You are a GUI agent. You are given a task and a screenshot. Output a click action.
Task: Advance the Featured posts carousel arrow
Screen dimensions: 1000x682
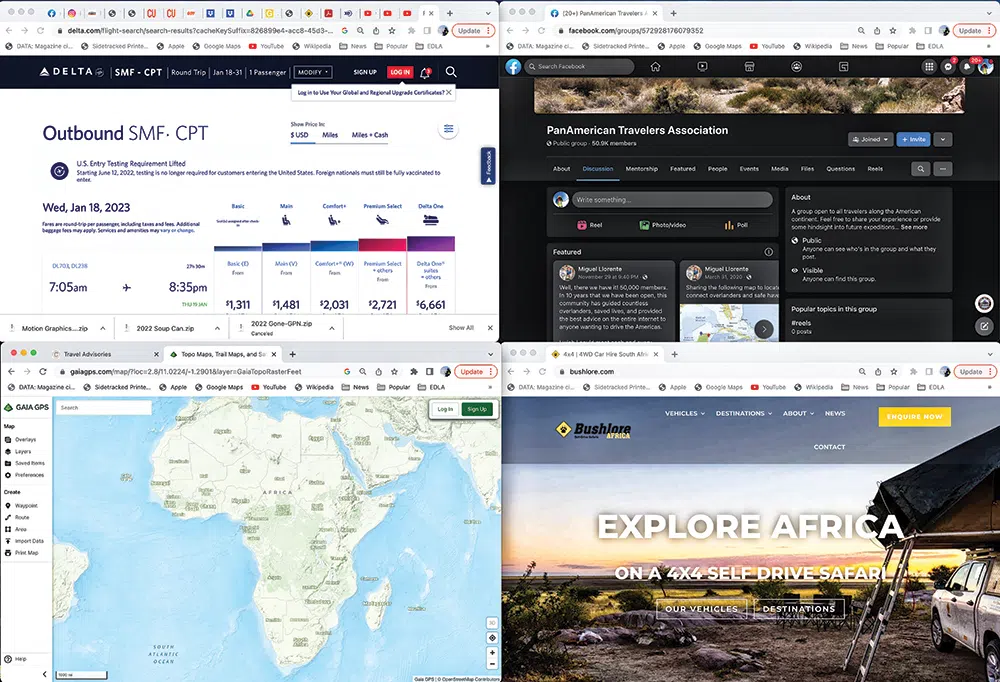[x=763, y=329]
